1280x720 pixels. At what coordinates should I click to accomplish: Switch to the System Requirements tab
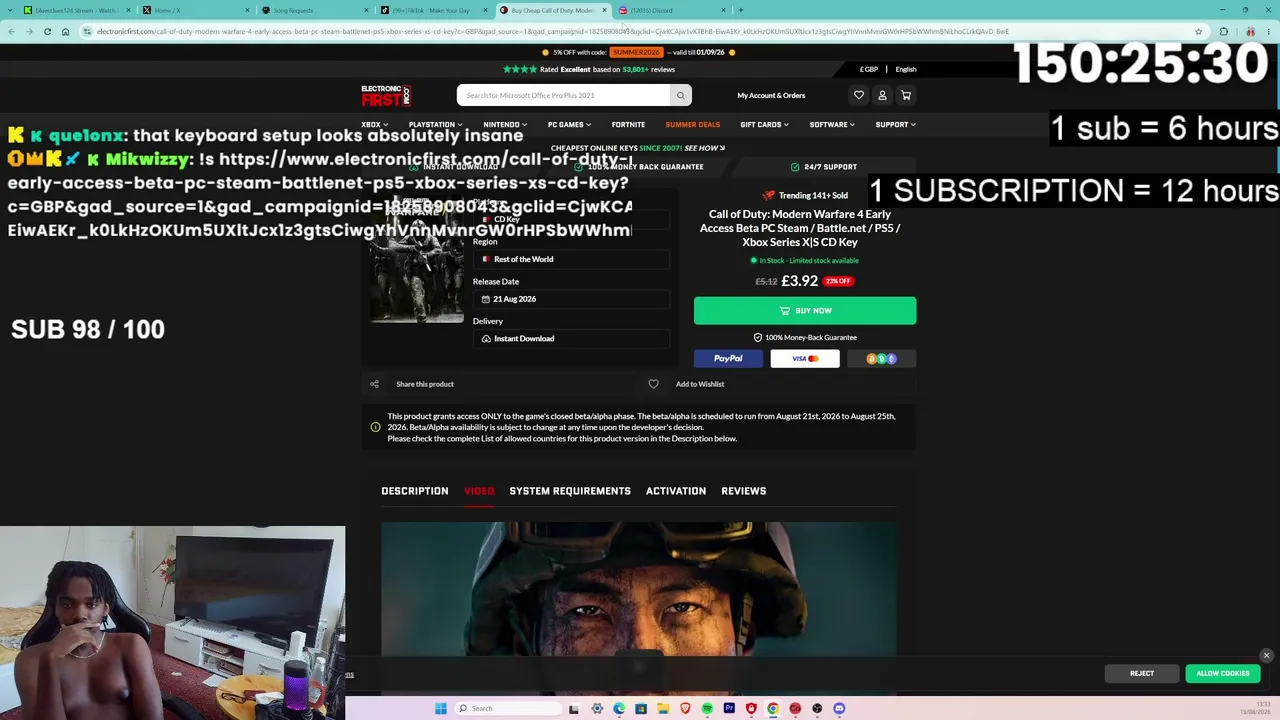pos(570,491)
